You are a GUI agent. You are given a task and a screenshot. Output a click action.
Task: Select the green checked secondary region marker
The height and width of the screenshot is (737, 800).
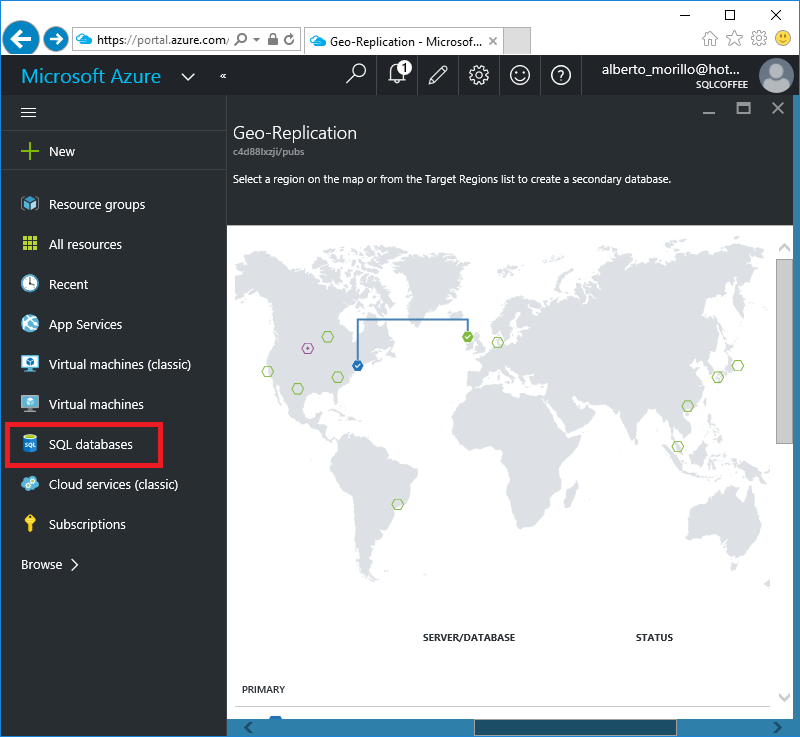467,337
